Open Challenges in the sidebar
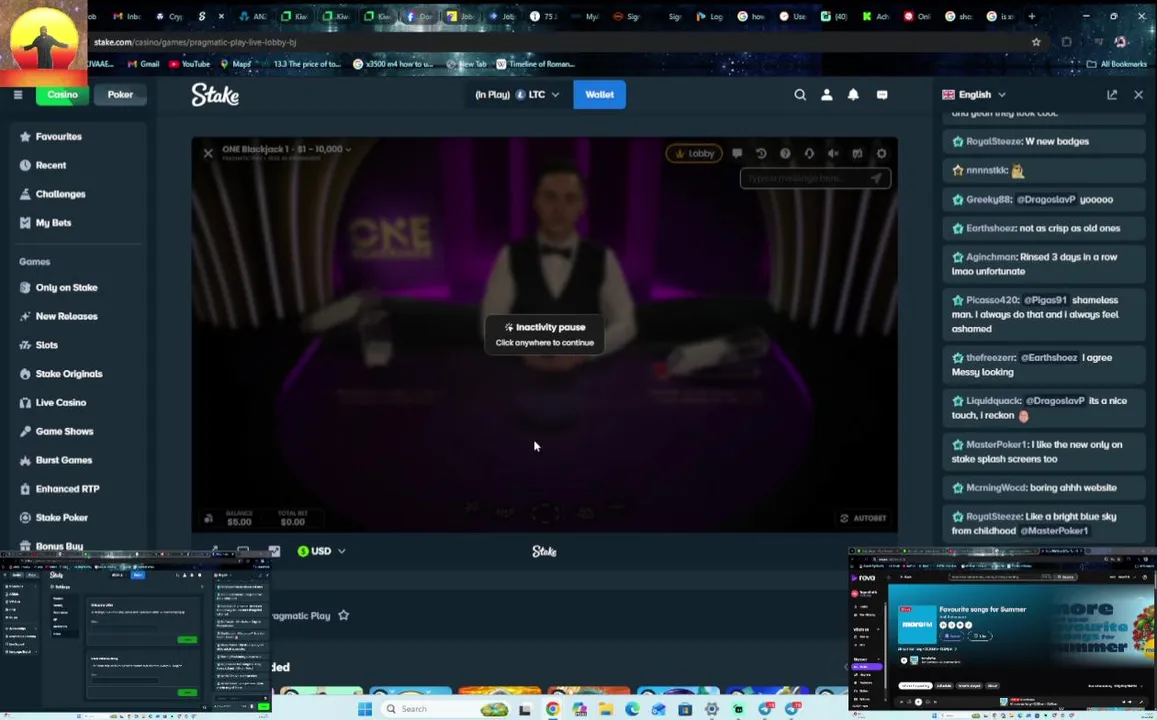Viewport: 1157px width, 720px height. (60, 194)
